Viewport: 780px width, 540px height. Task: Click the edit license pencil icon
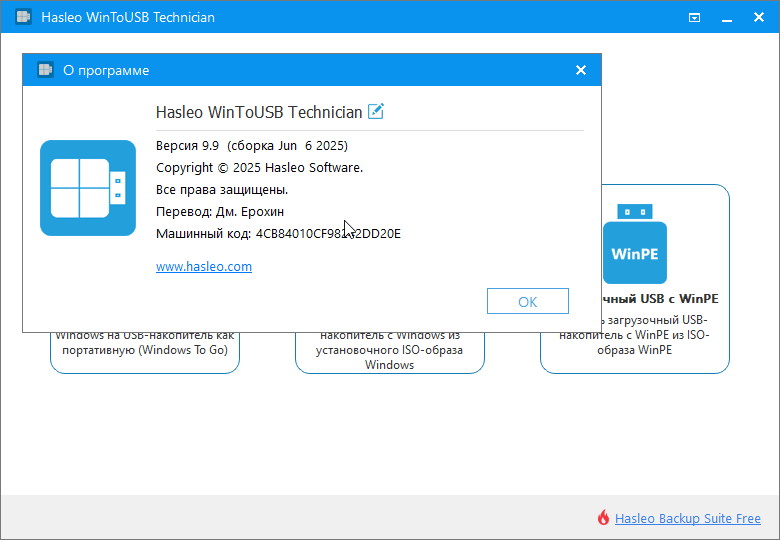coord(376,111)
